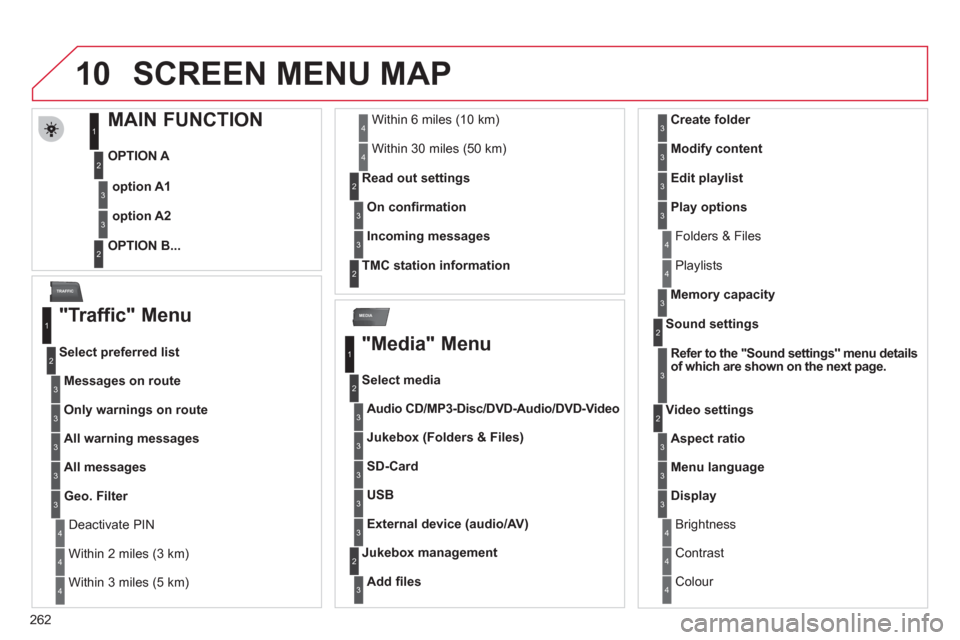Choose USB entry
960x640 pixels.
click(380, 495)
